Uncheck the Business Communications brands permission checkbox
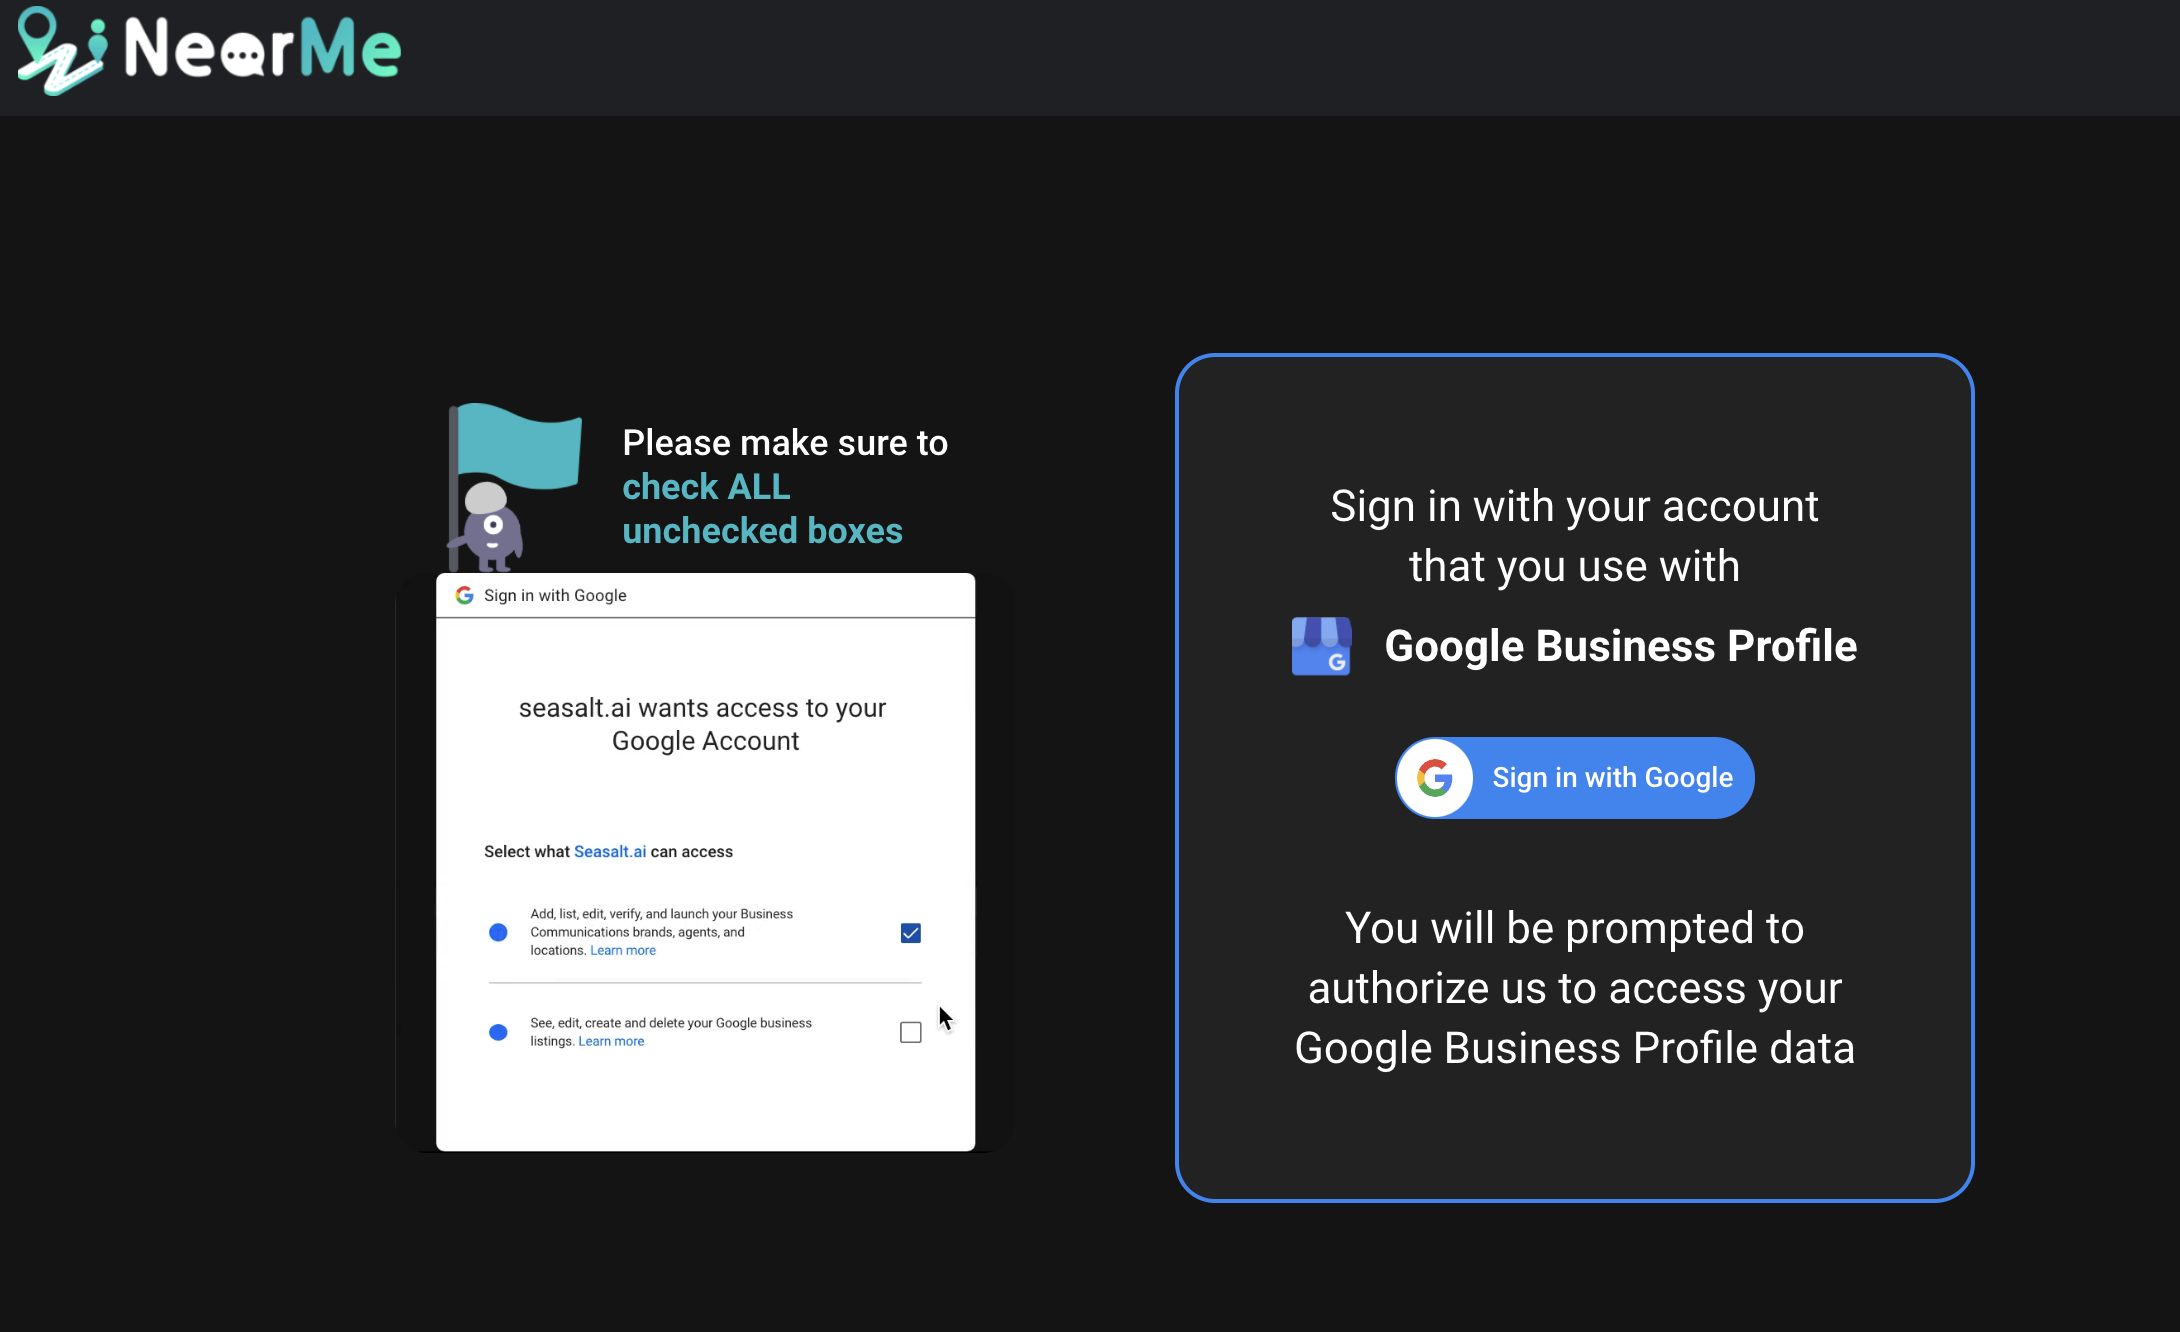Viewport: 2180px width, 1332px height. [909, 932]
